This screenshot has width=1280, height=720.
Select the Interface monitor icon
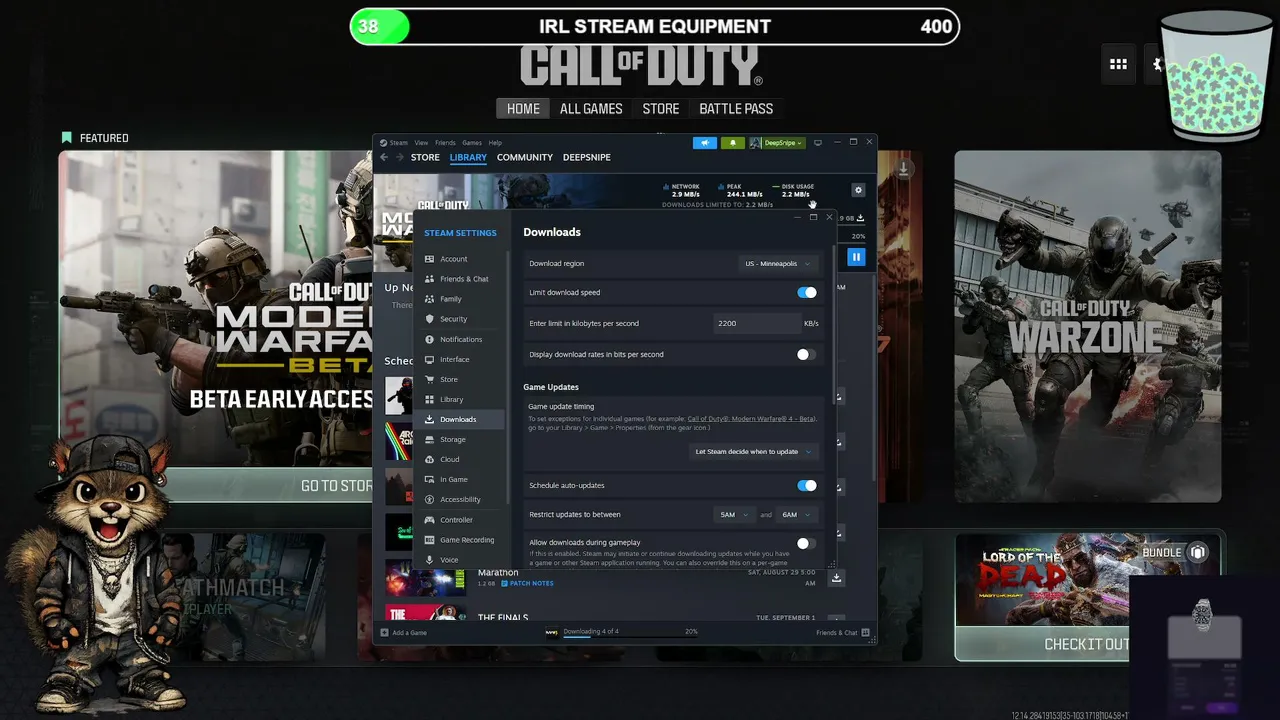point(430,359)
